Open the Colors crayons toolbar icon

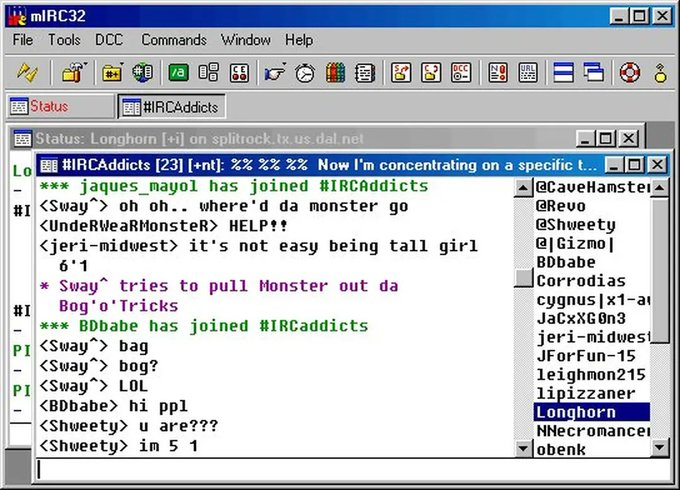coord(335,72)
